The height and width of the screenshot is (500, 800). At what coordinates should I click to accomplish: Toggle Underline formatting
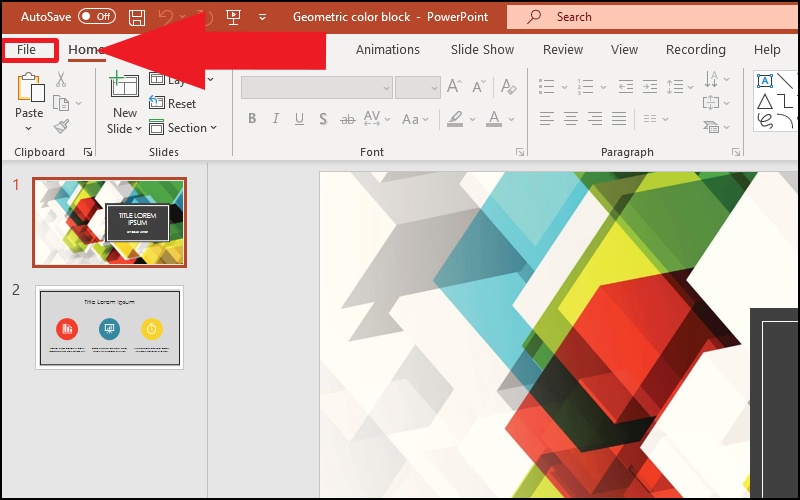pyautogui.click(x=299, y=119)
